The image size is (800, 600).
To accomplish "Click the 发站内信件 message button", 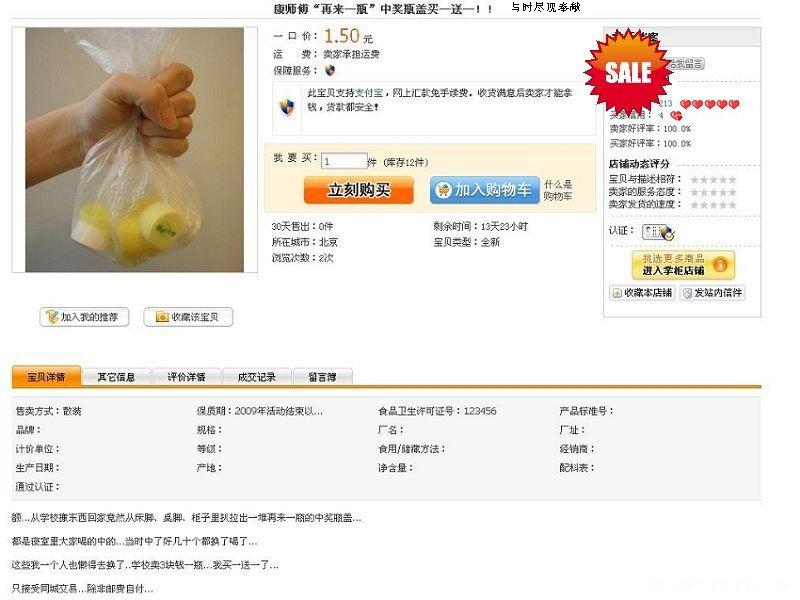I will tap(712, 292).
